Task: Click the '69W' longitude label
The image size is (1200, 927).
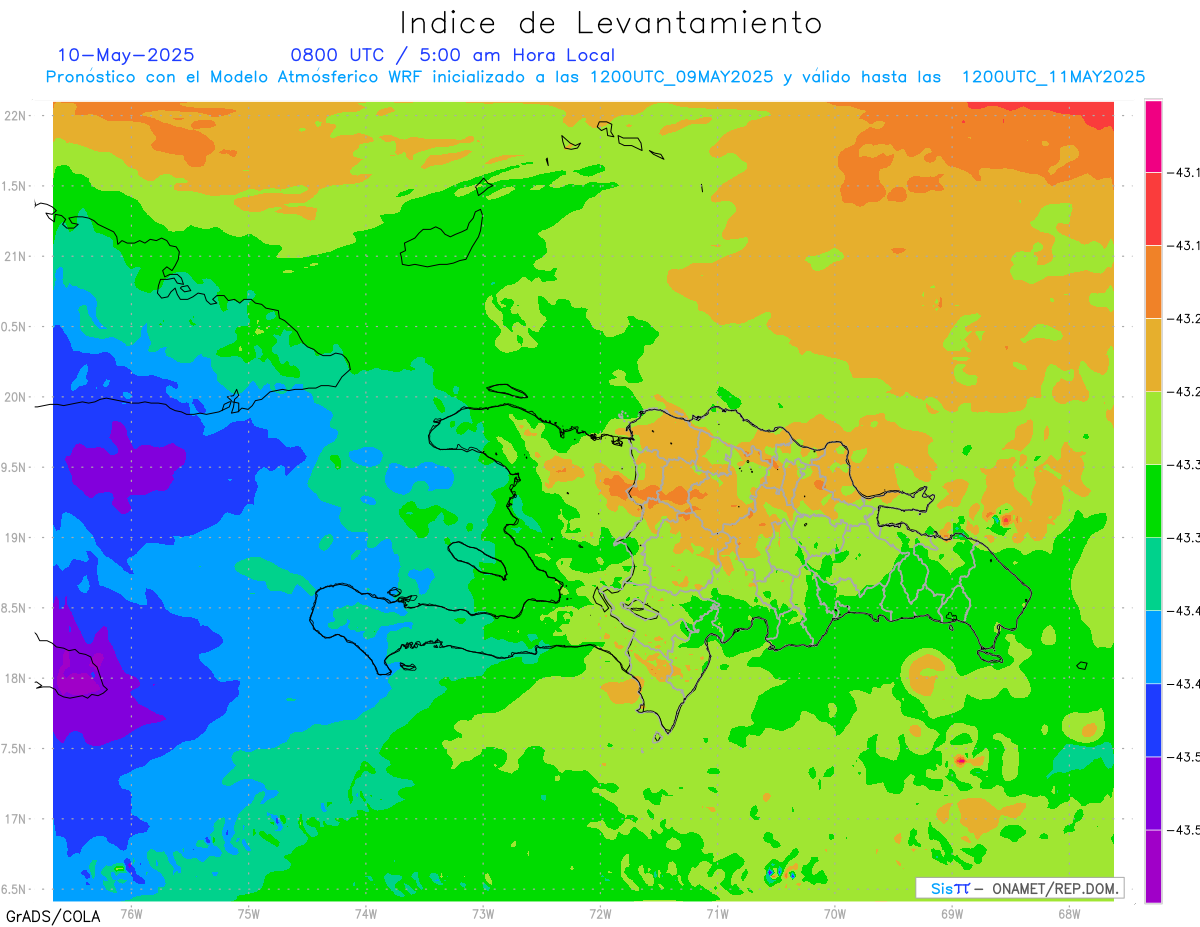Action: pos(951,912)
